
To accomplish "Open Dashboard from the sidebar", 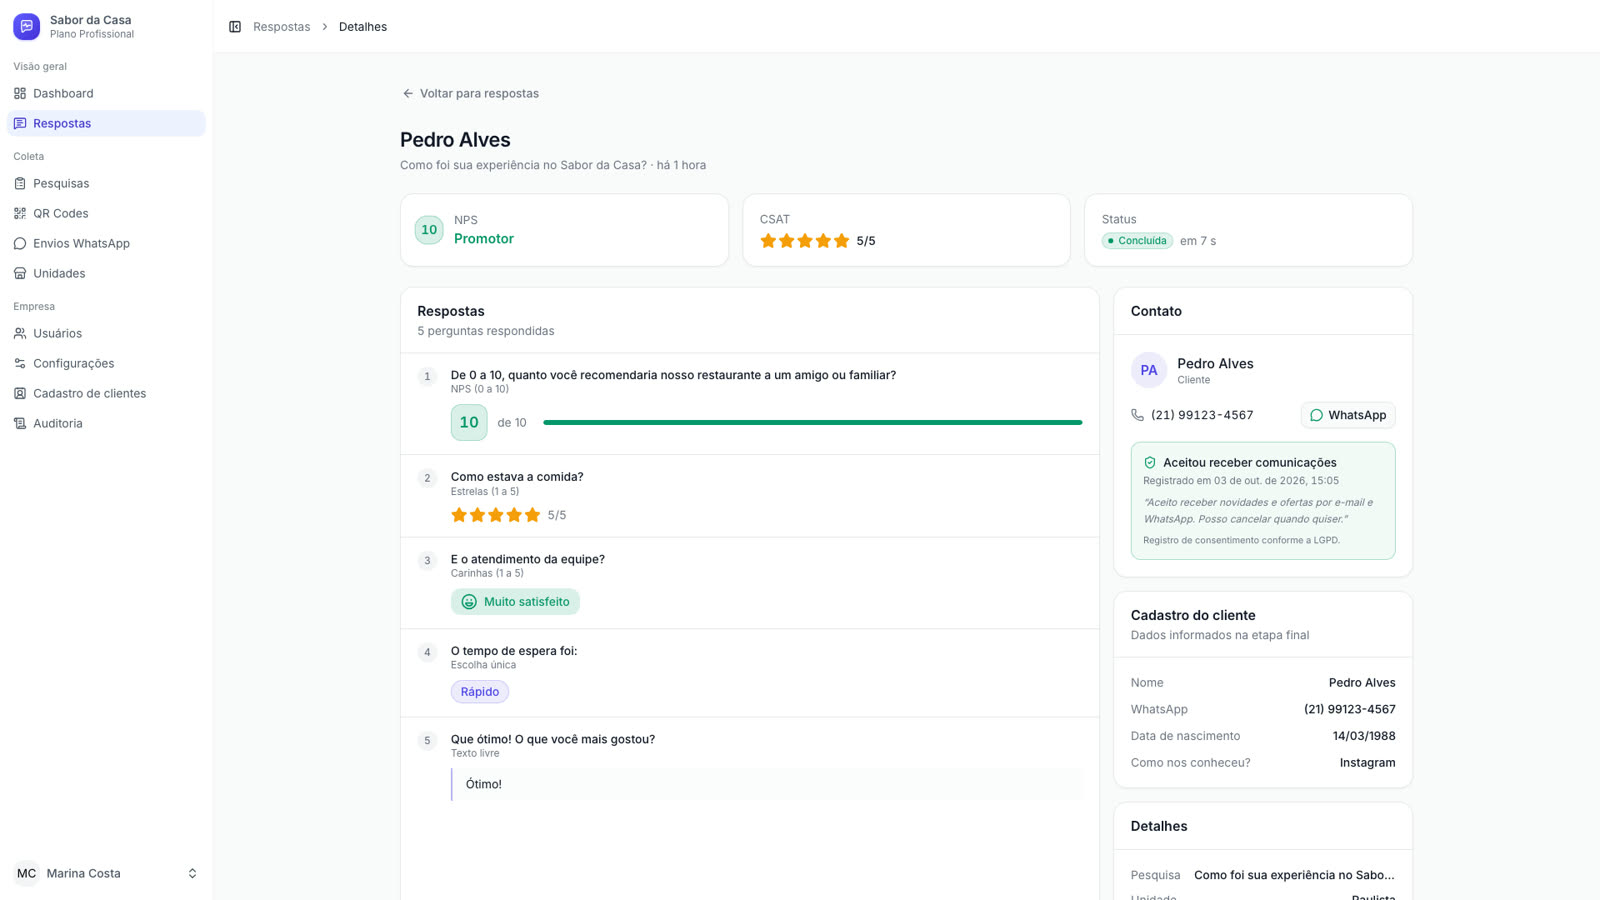I will coord(106,93).
